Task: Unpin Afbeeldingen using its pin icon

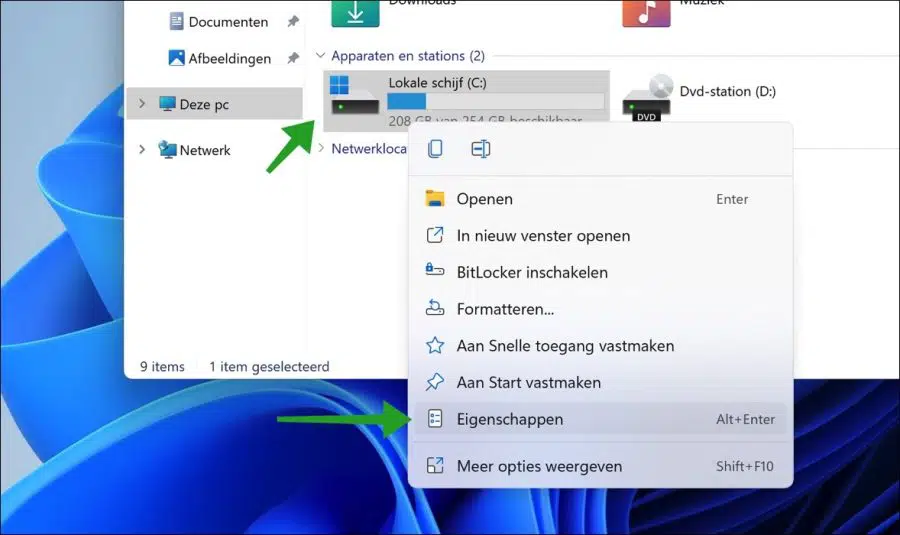Action: tap(293, 58)
